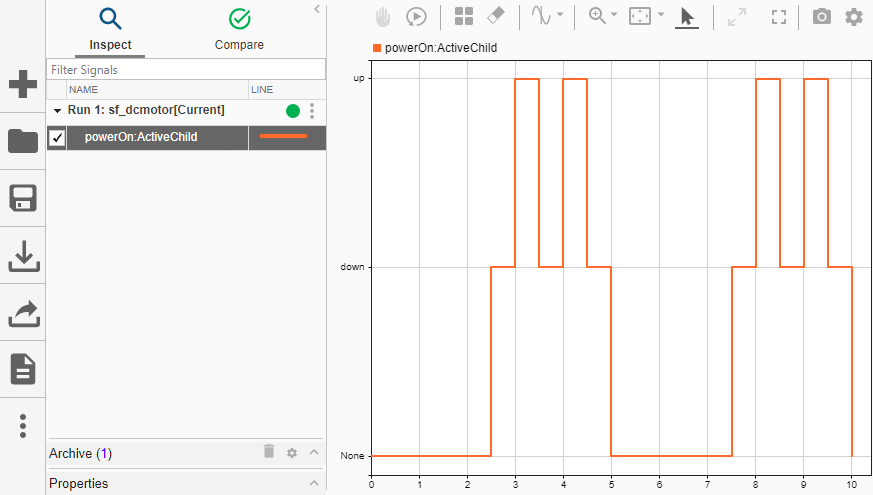Image resolution: width=873 pixels, height=495 pixels.
Task: Uncheck the powerOn:ActiveChild signal checkbox
Action: point(57,138)
